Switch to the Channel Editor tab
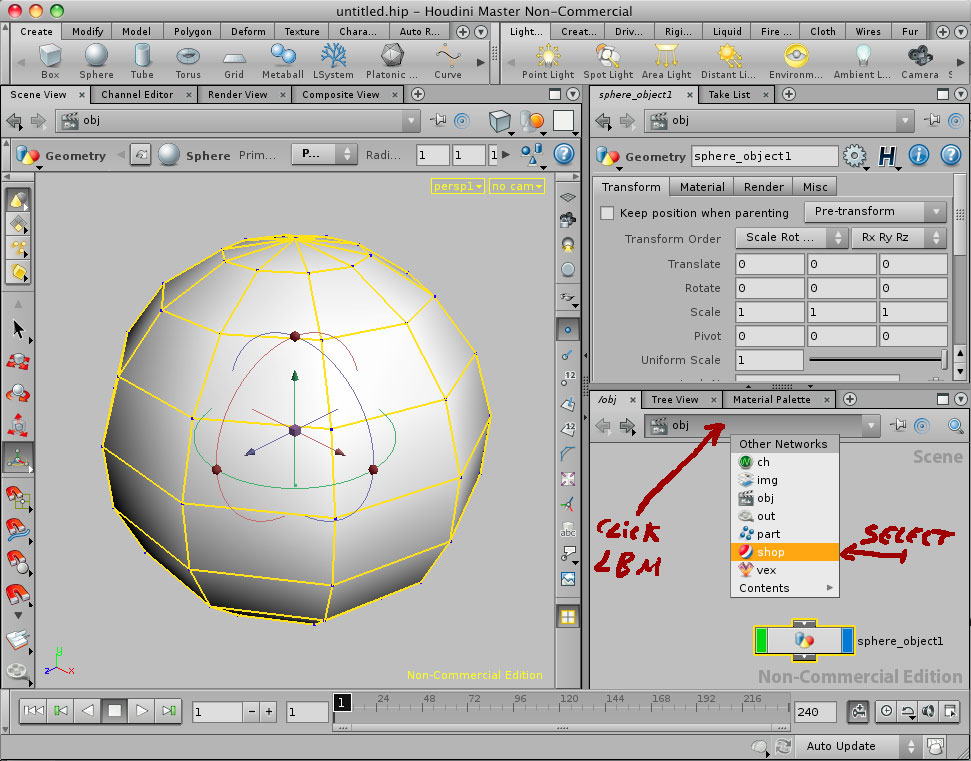Screen dimensions: 971x761 [x=137, y=95]
